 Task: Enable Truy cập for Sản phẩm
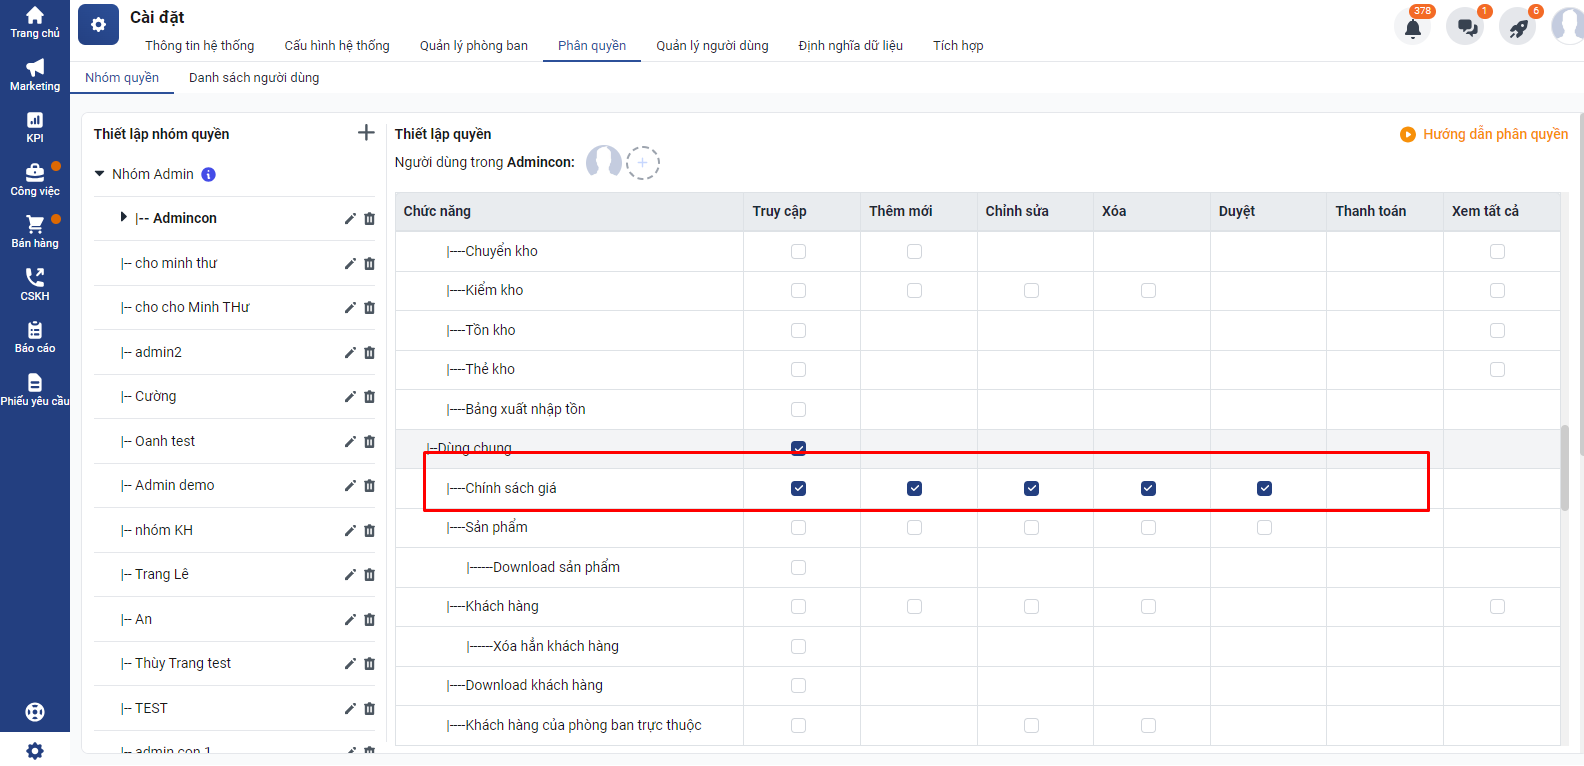(798, 527)
